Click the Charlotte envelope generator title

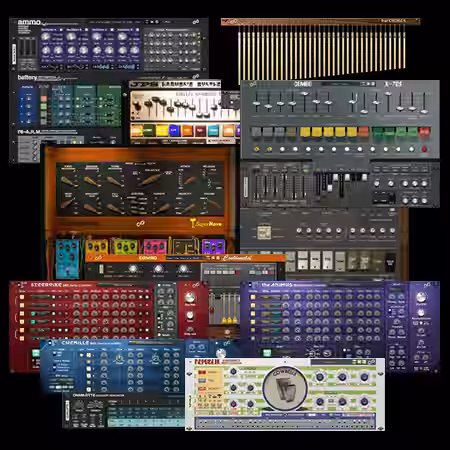[98, 395]
